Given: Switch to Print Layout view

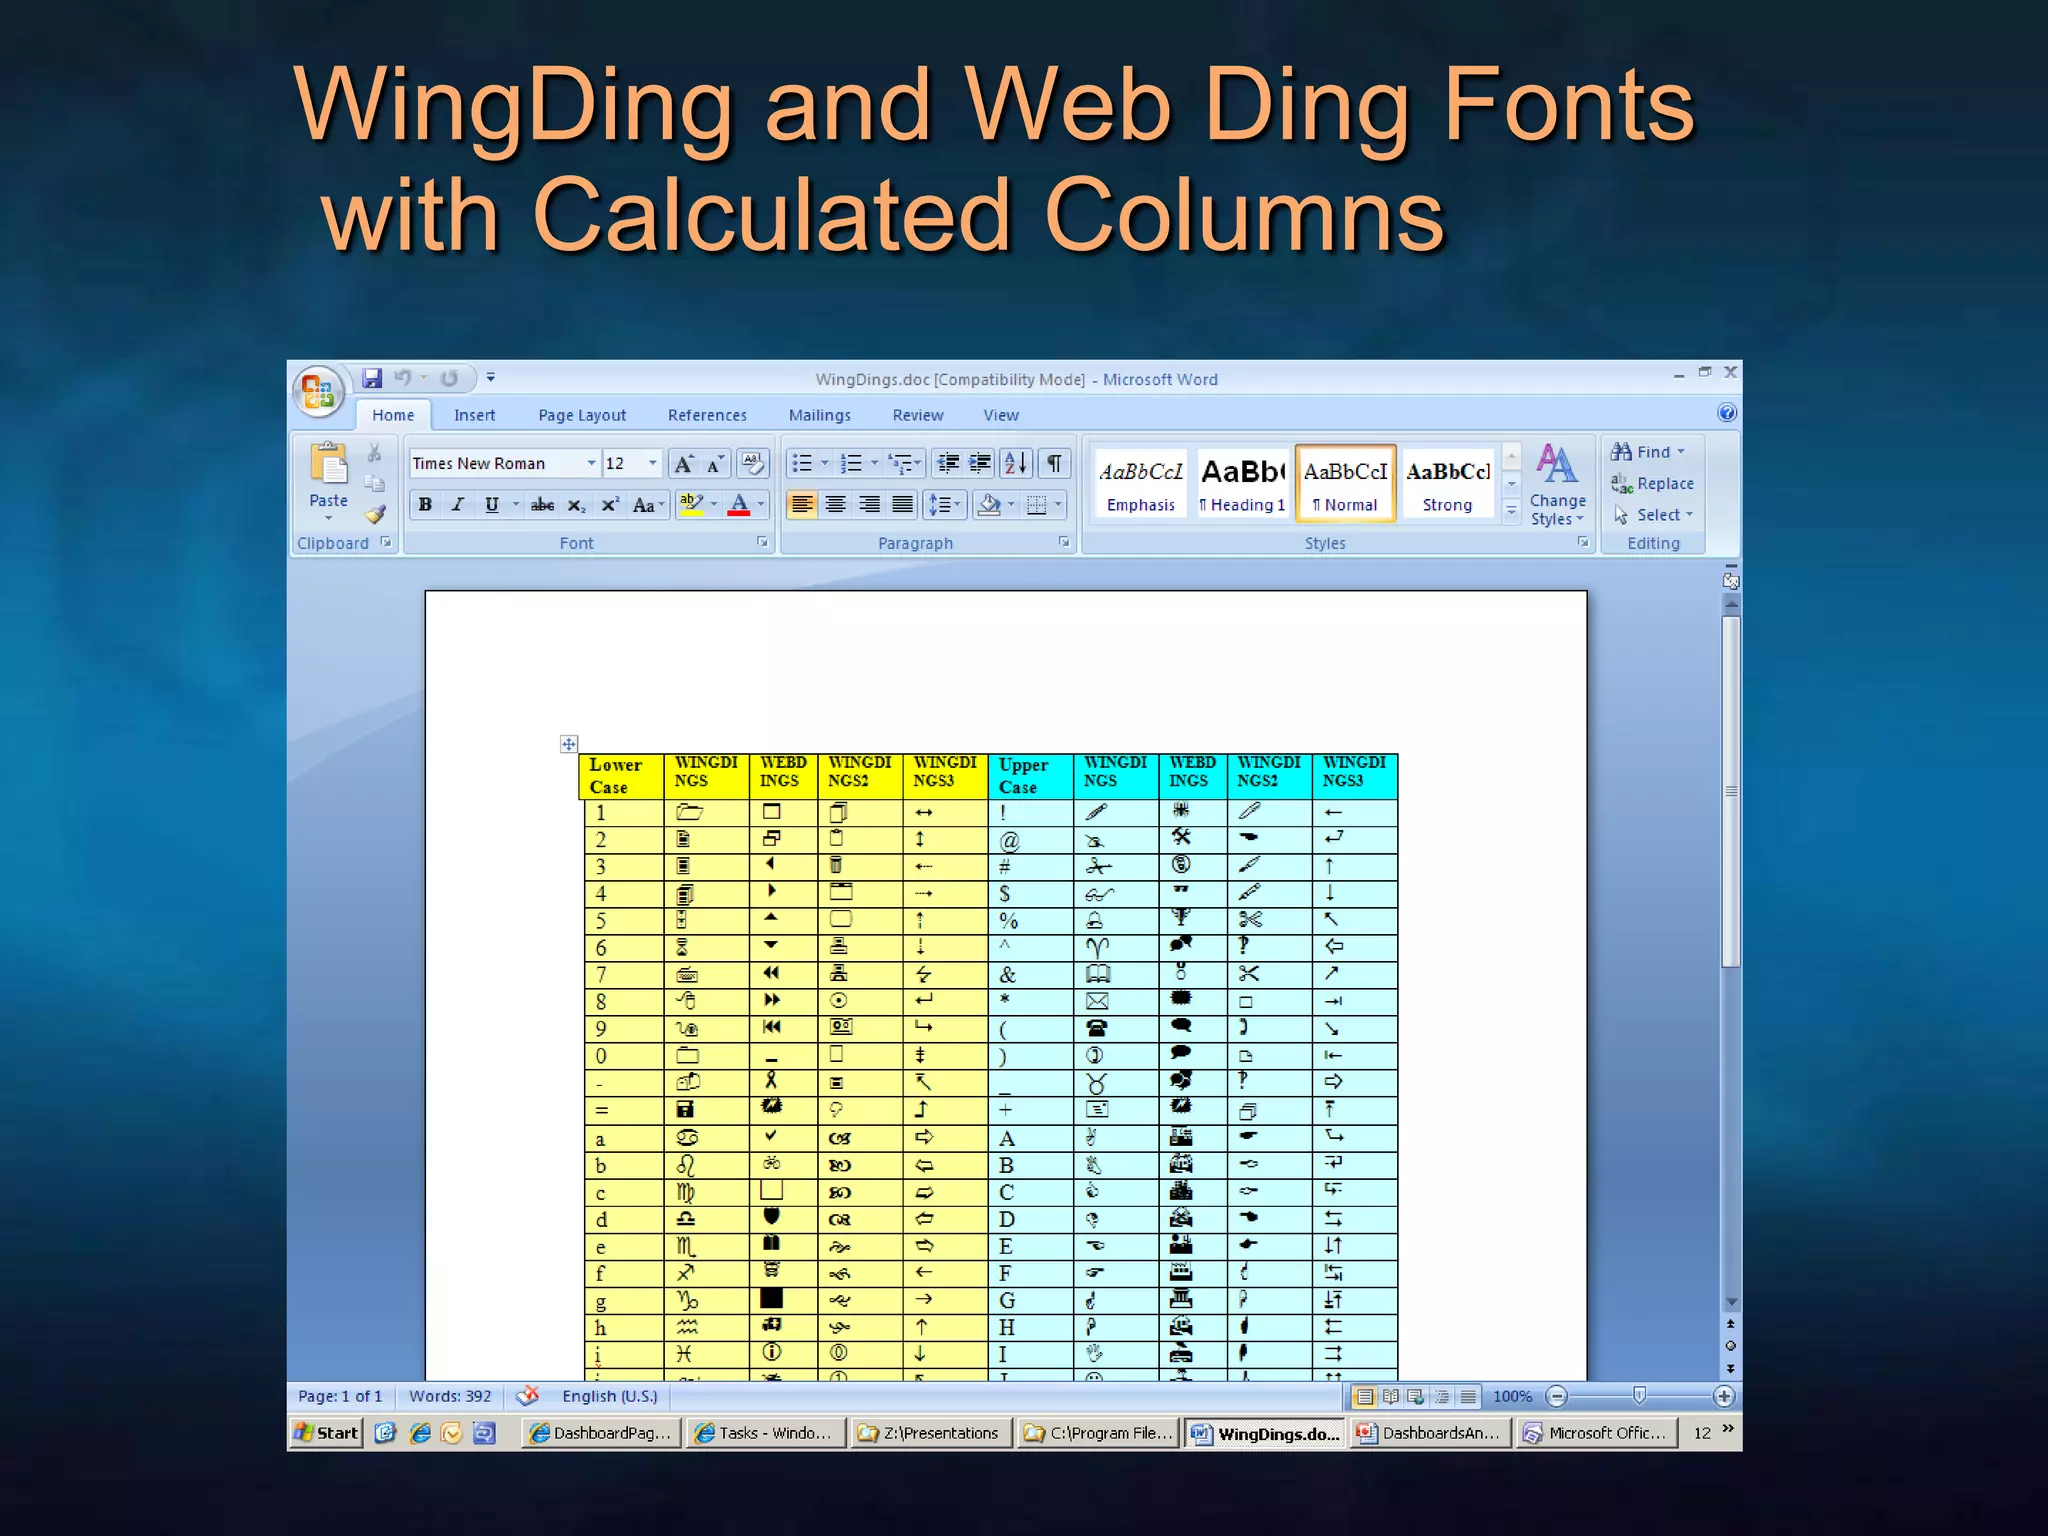Looking at the screenshot, I should 1364,1396.
